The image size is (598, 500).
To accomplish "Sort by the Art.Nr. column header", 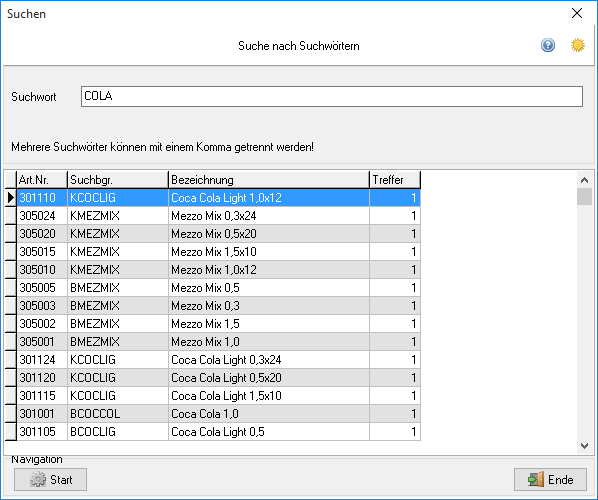I will click(x=42, y=180).
